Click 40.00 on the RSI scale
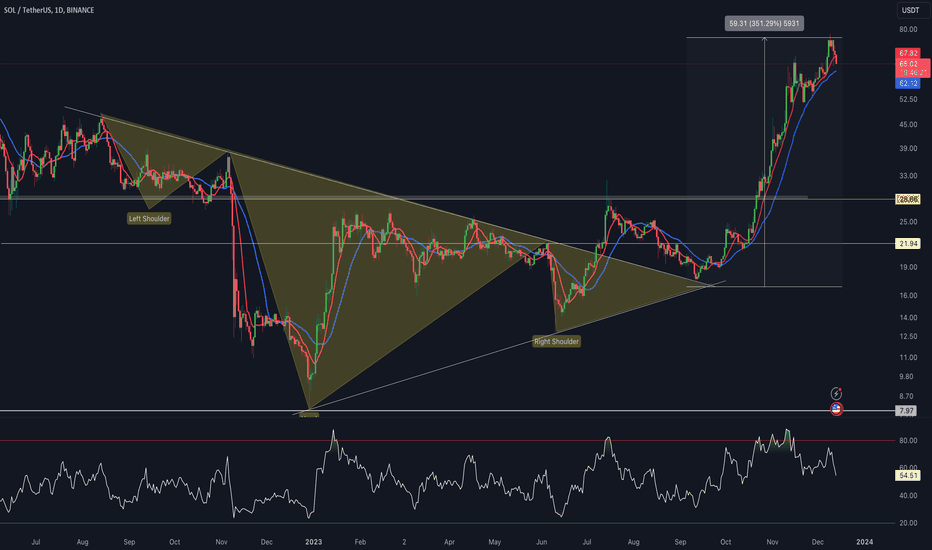The height and width of the screenshot is (550, 932). tap(908, 495)
